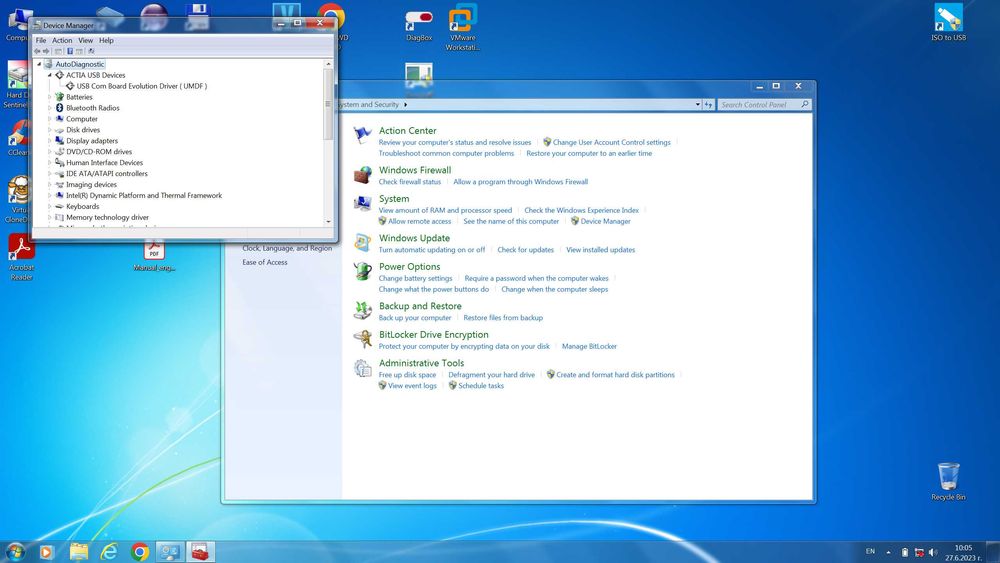Open the Action menu in Device Manager
Screen dimensions: 1000x563
pos(62,41)
